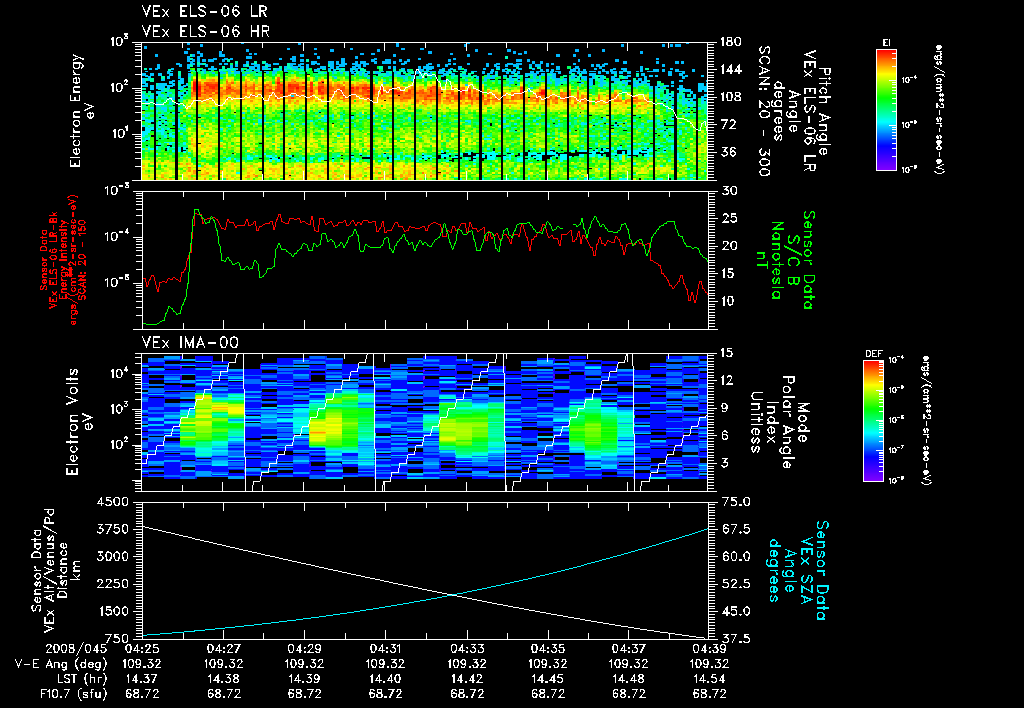Click the 04:37 time tick label
The height and width of the screenshot is (708, 1024).
(x=629, y=649)
